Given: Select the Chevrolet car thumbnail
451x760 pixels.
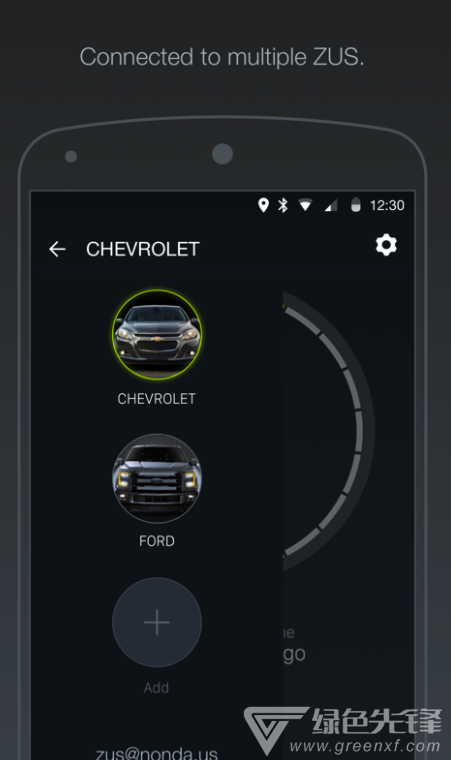Looking at the screenshot, I should 157,334.
